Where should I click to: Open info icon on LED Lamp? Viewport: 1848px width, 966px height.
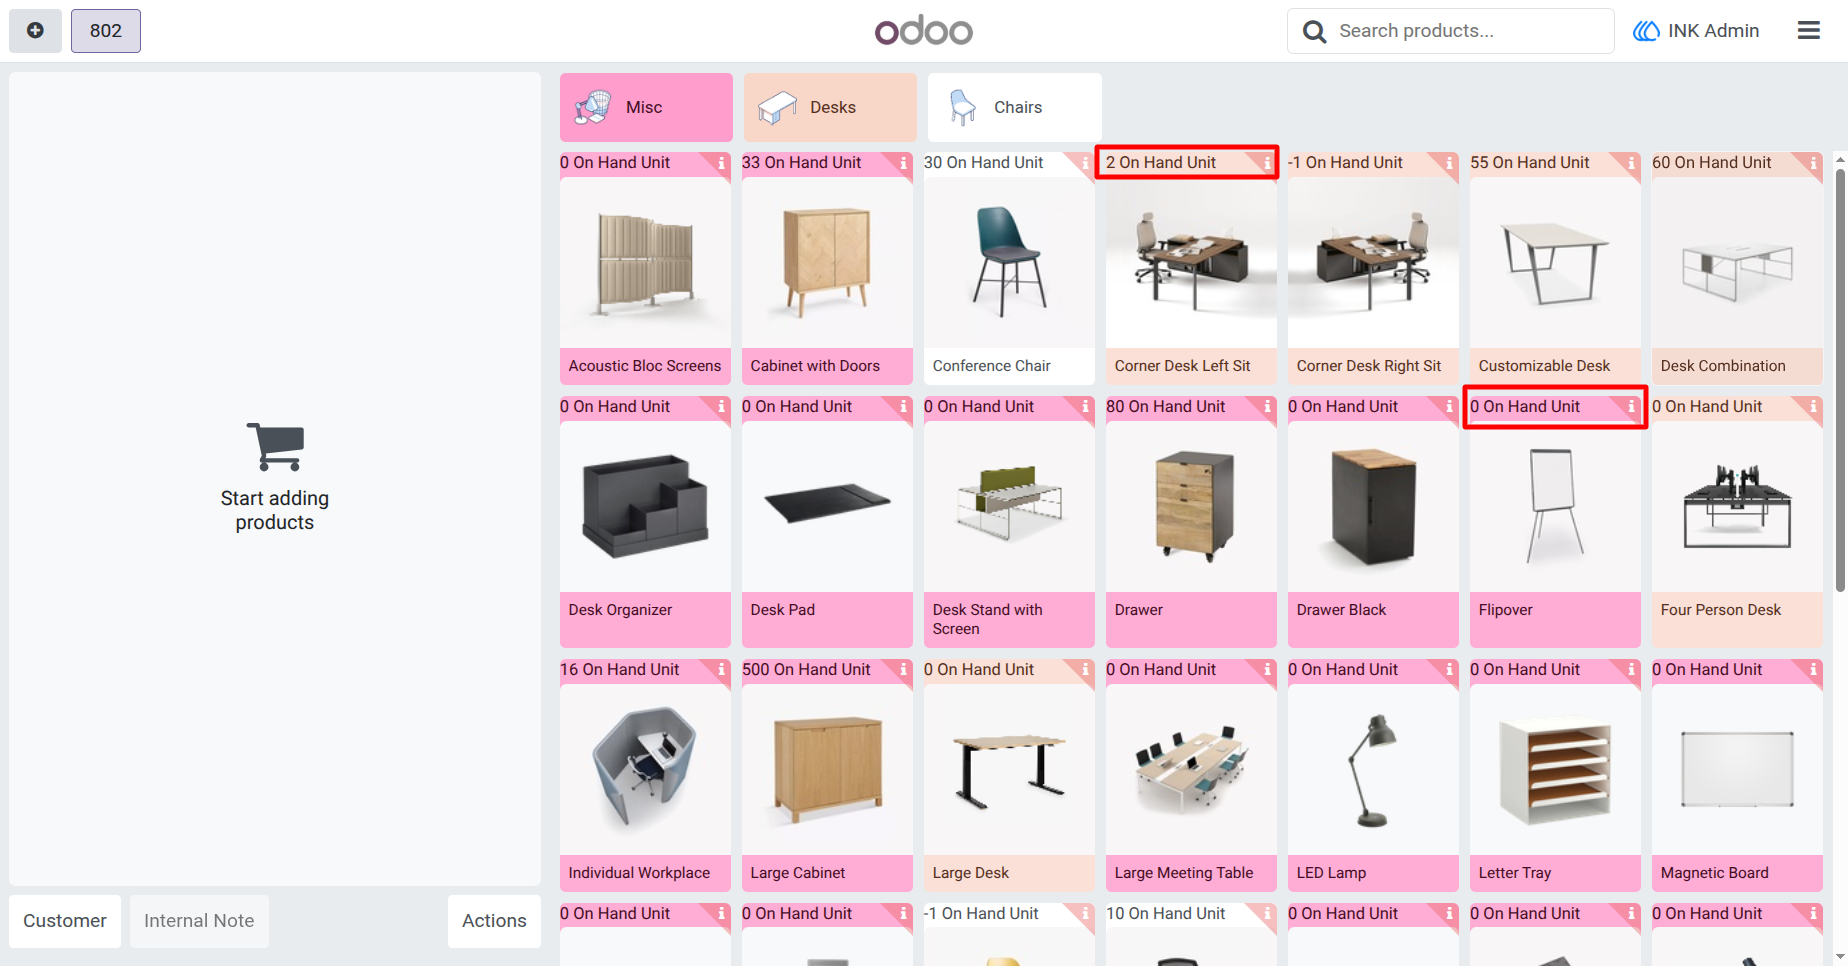coord(1449,669)
